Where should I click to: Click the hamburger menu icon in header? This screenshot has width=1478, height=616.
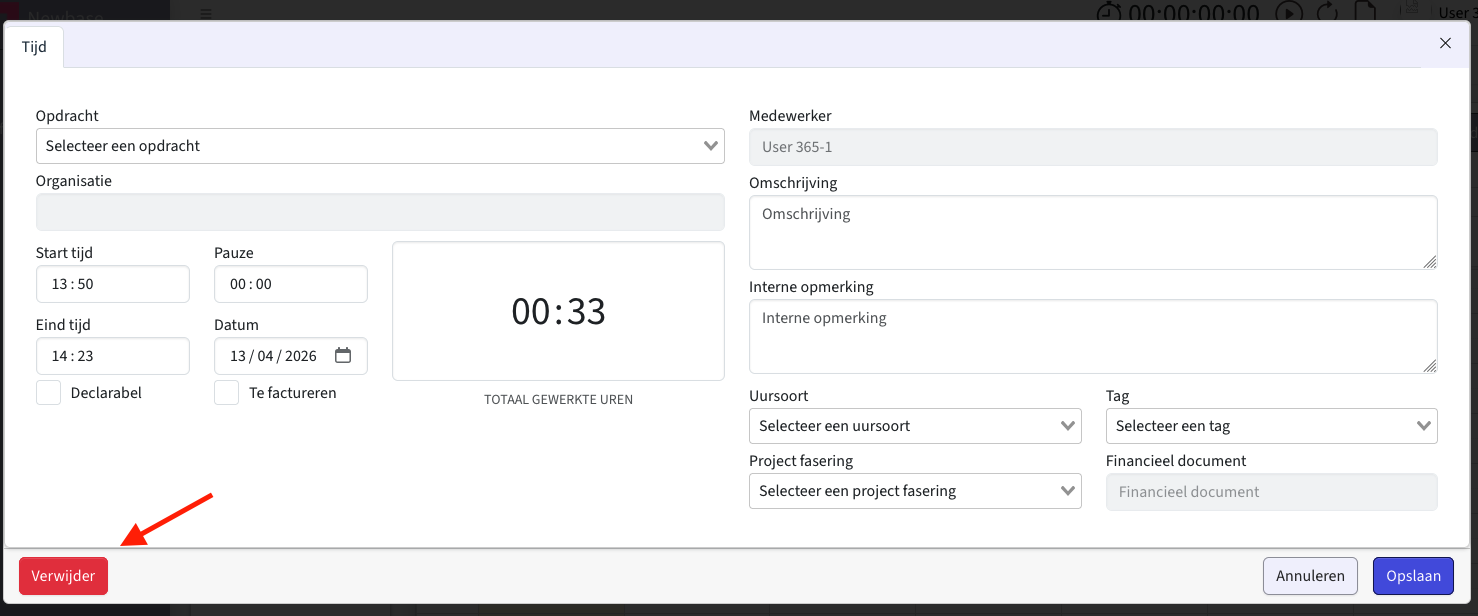click(206, 13)
